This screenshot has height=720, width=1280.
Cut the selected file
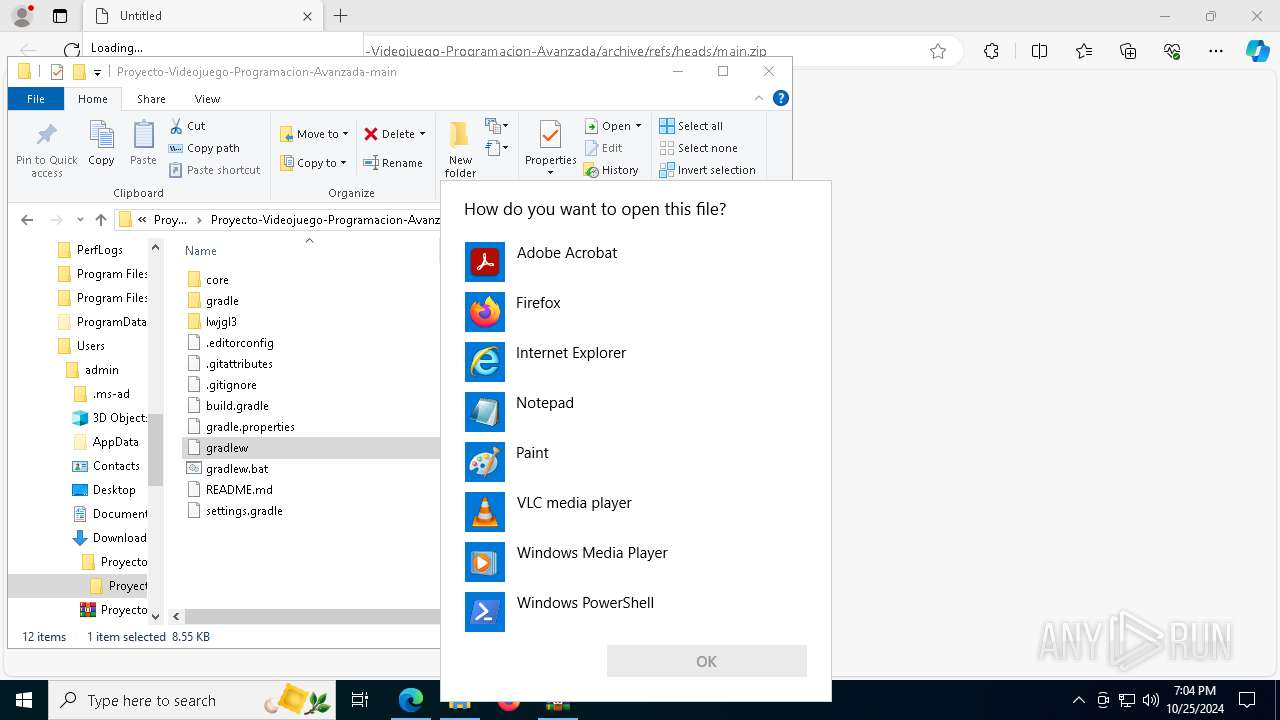(x=187, y=126)
